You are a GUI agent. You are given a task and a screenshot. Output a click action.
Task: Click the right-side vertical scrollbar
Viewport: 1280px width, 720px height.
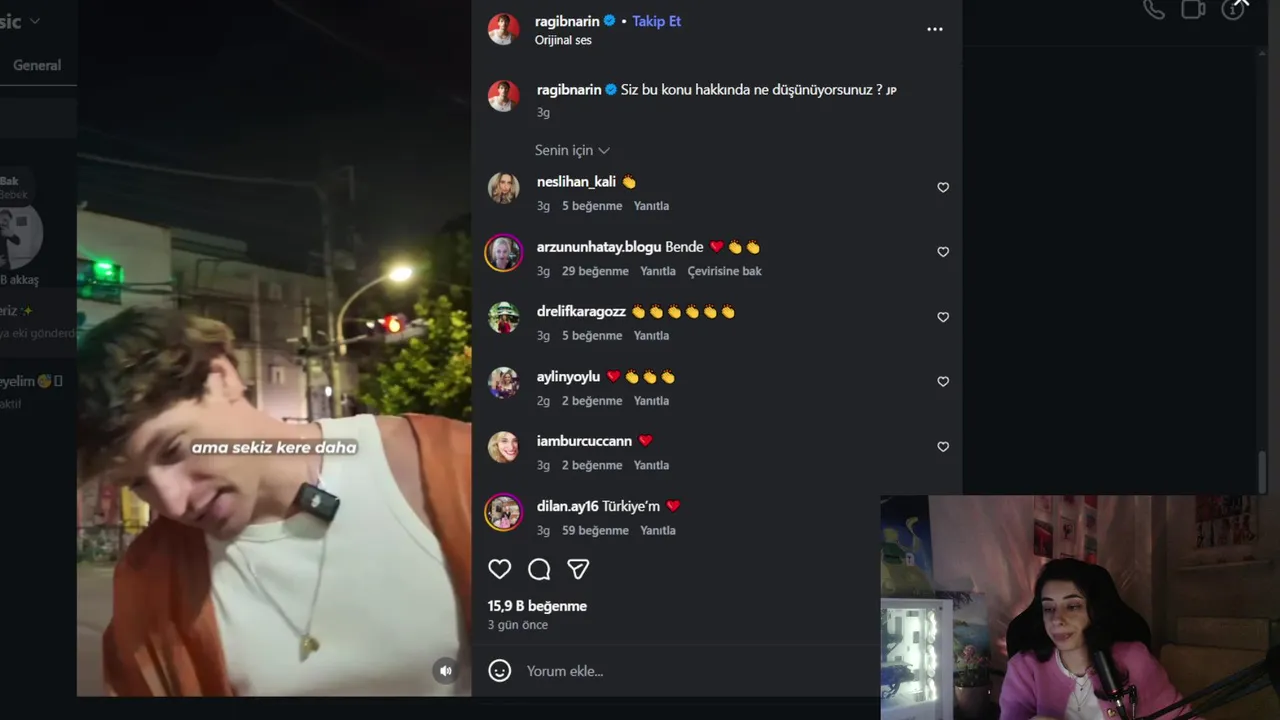(x=1262, y=470)
